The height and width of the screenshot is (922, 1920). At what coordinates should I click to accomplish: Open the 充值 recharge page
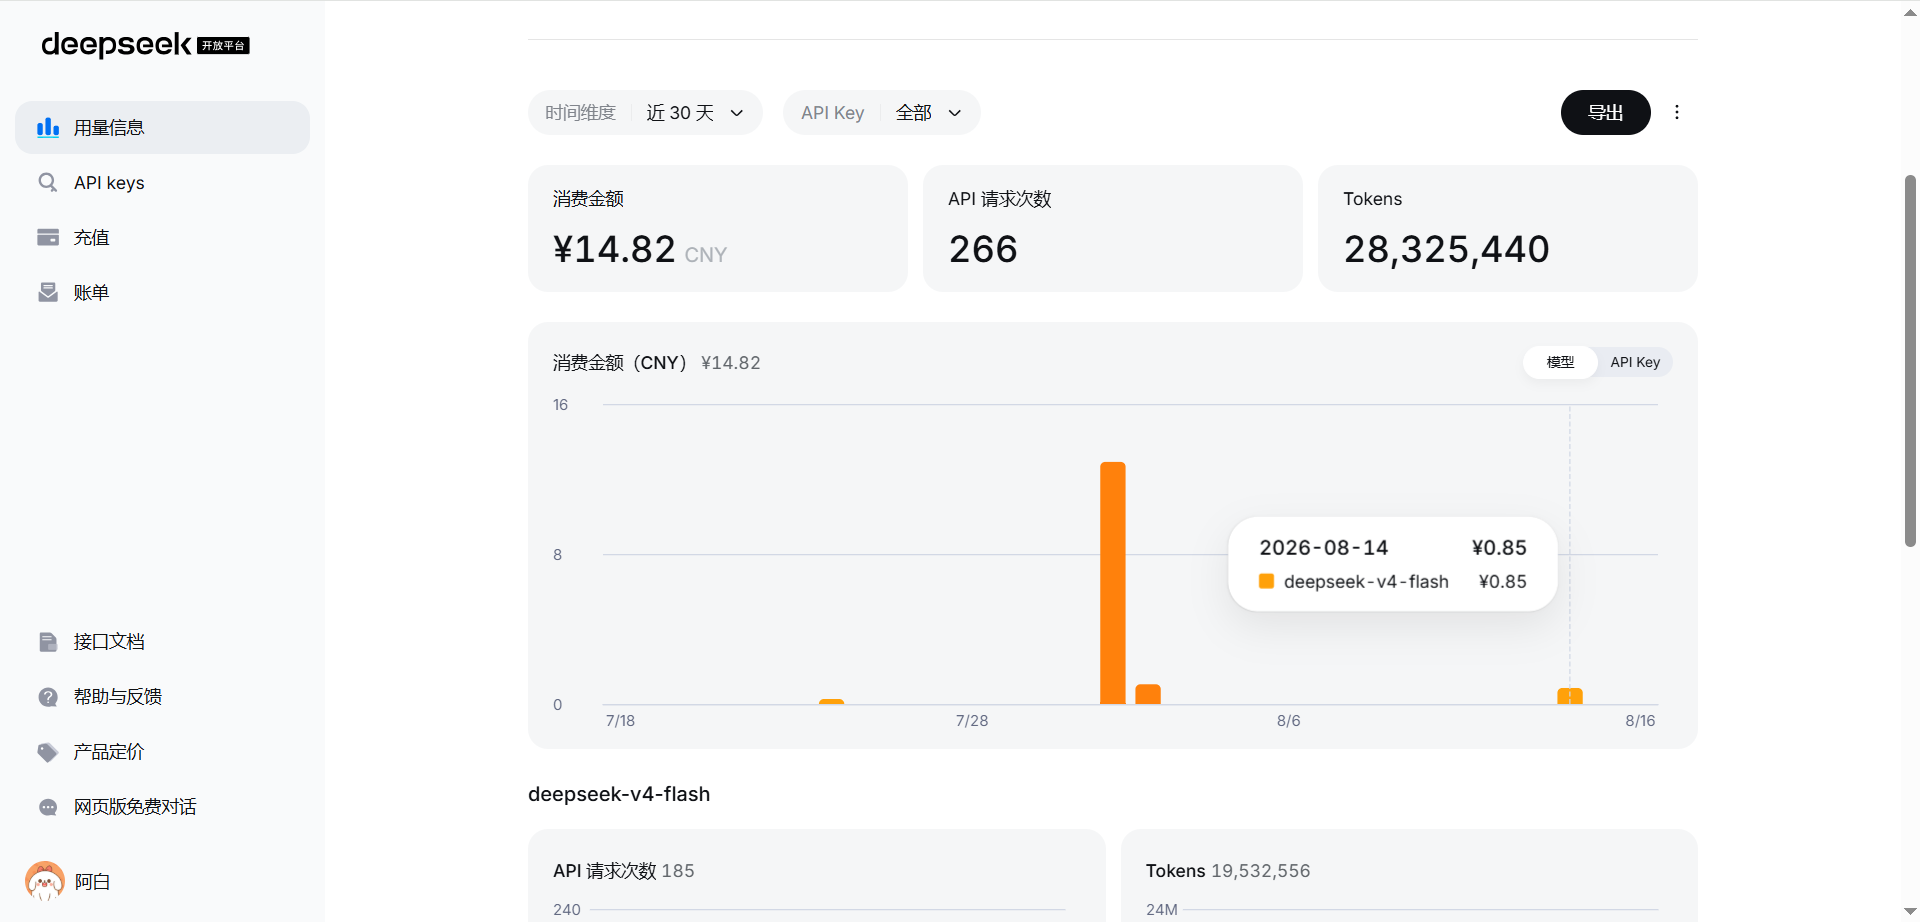click(x=162, y=237)
